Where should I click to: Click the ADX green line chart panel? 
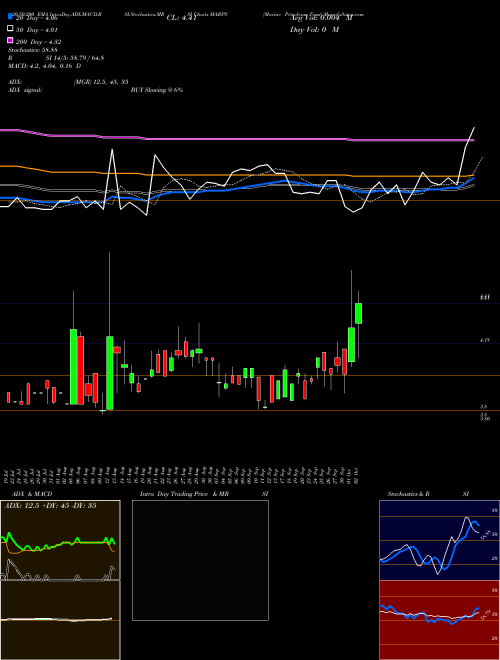point(60,540)
